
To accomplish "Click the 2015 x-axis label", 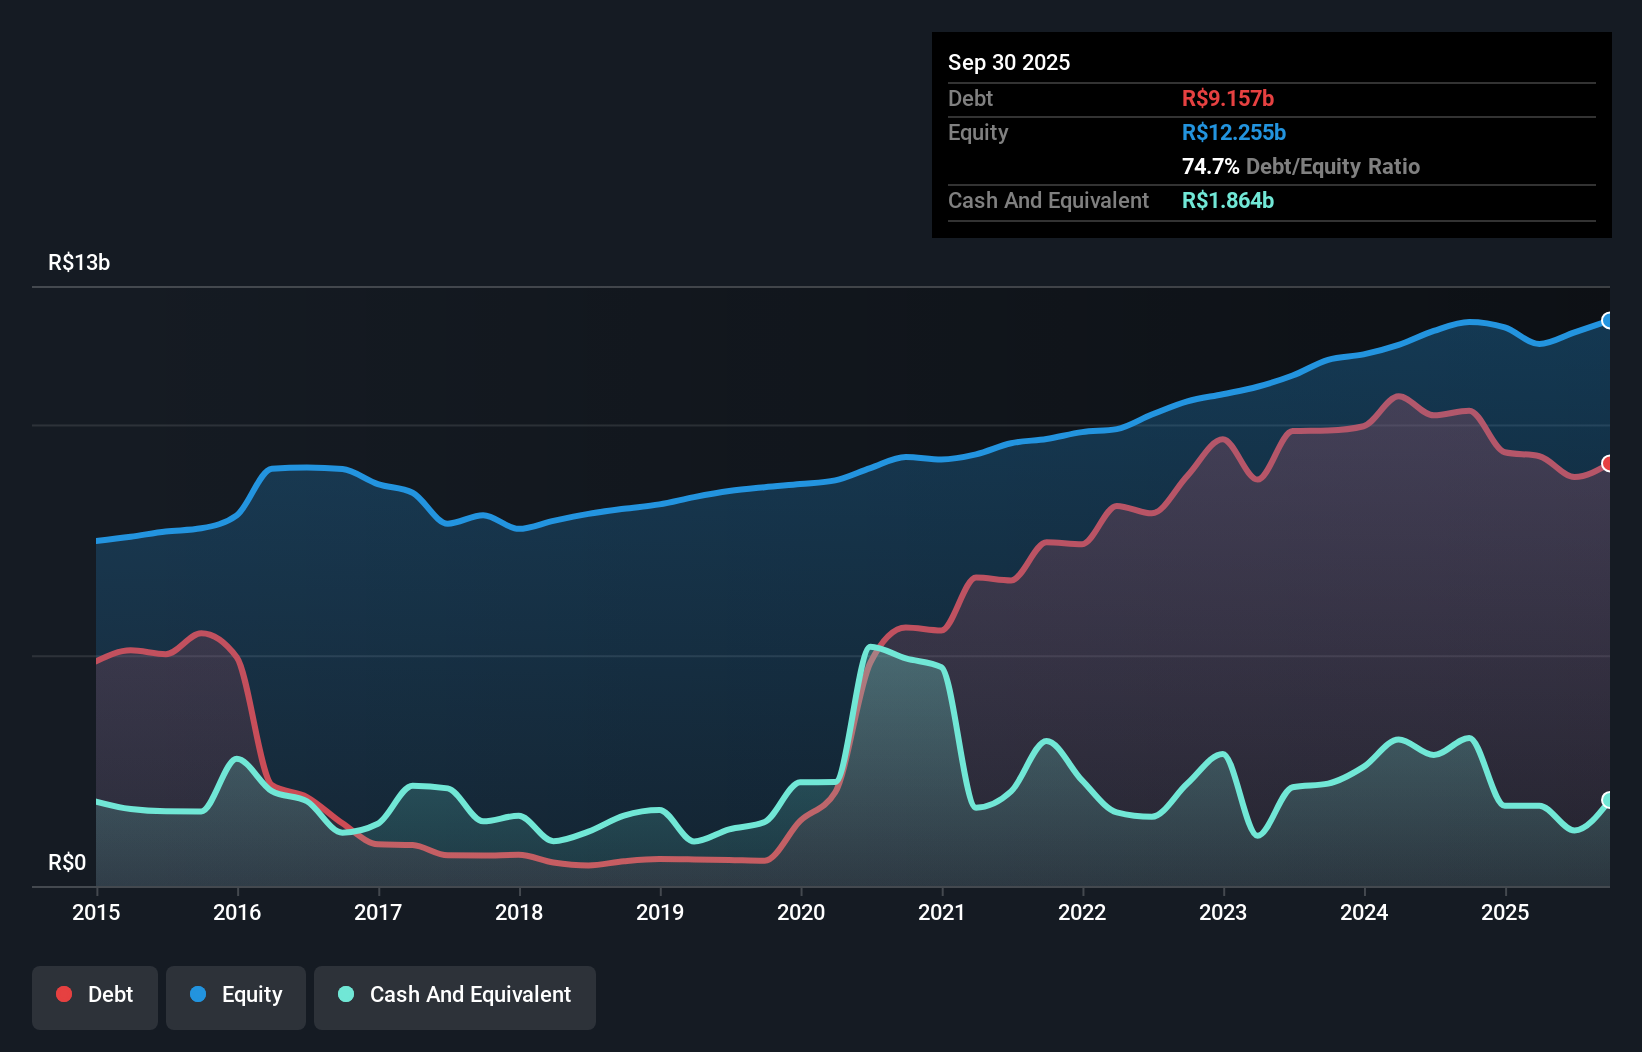I will [x=96, y=912].
